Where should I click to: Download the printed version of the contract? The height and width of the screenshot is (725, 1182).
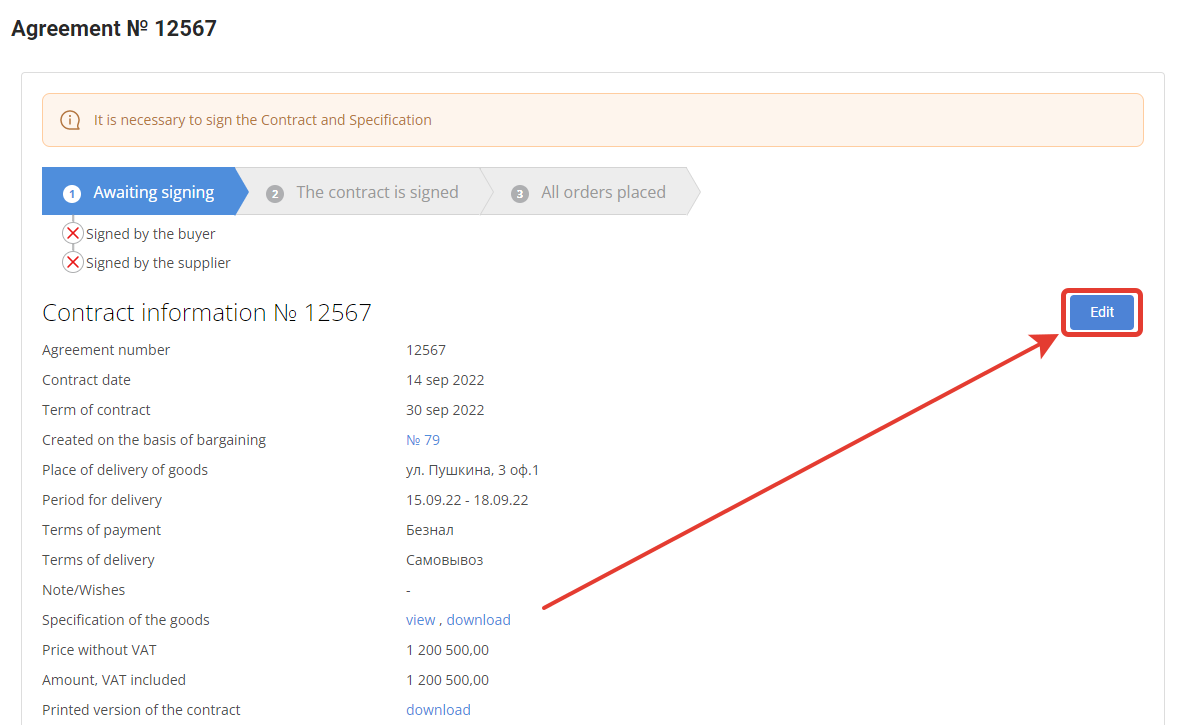(438, 710)
